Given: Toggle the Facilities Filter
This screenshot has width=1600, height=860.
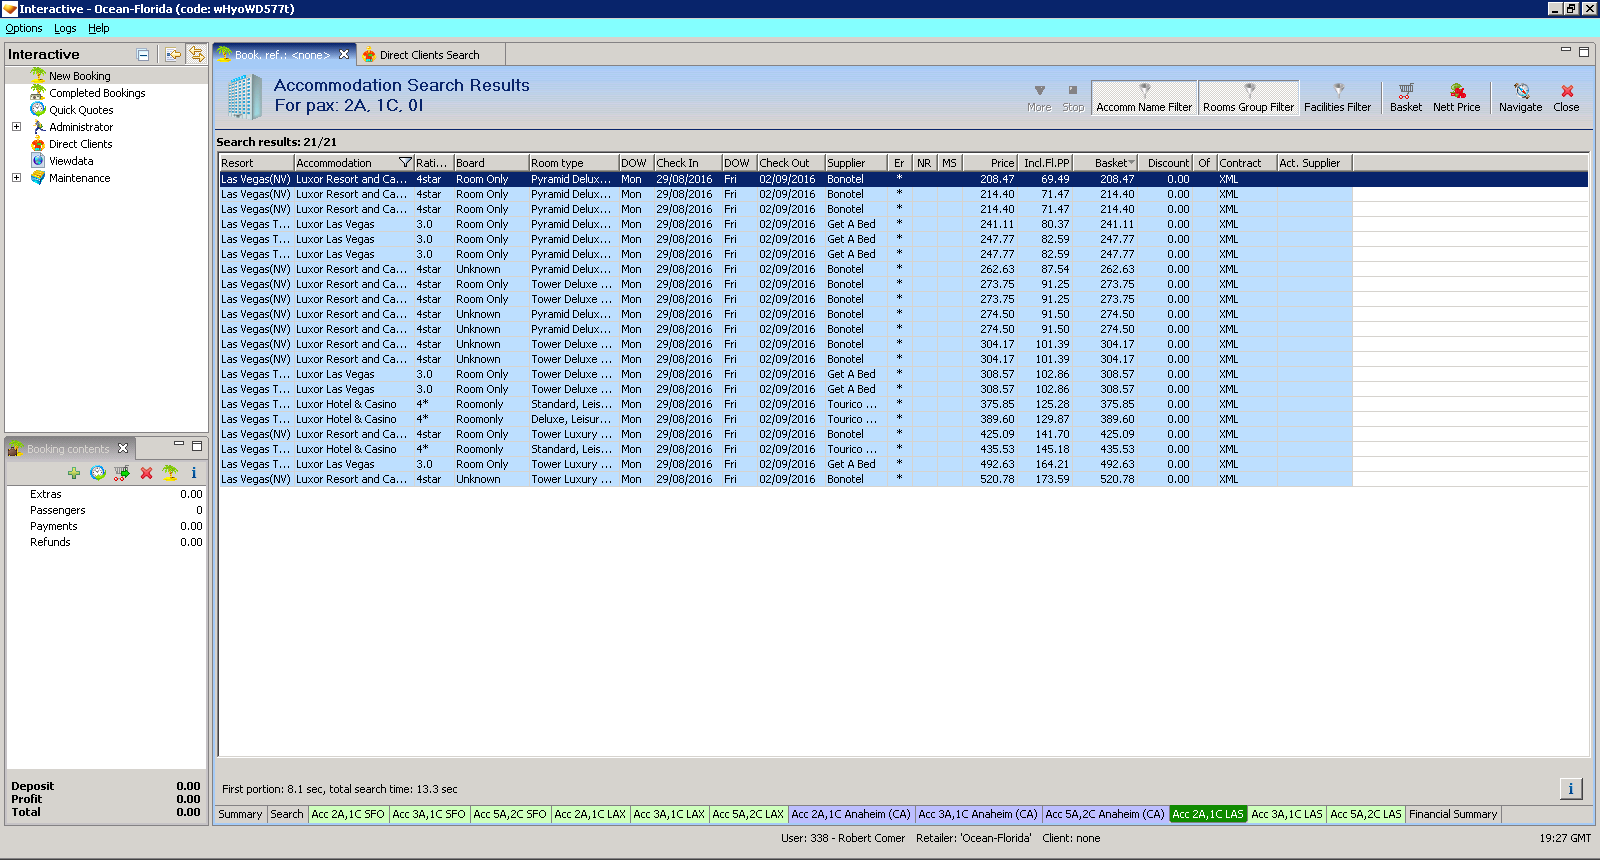Looking at the screenshot, I should [x=1337, y=98].
